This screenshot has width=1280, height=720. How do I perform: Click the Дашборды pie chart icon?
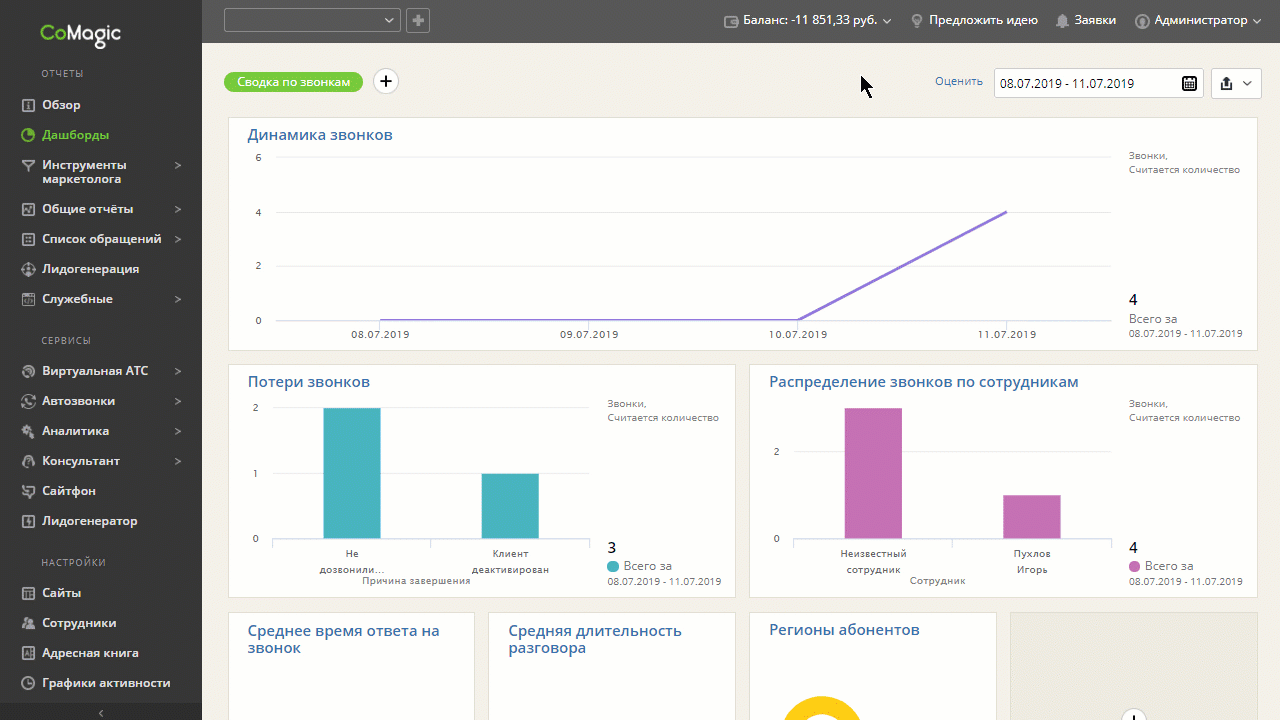point(28,135)
